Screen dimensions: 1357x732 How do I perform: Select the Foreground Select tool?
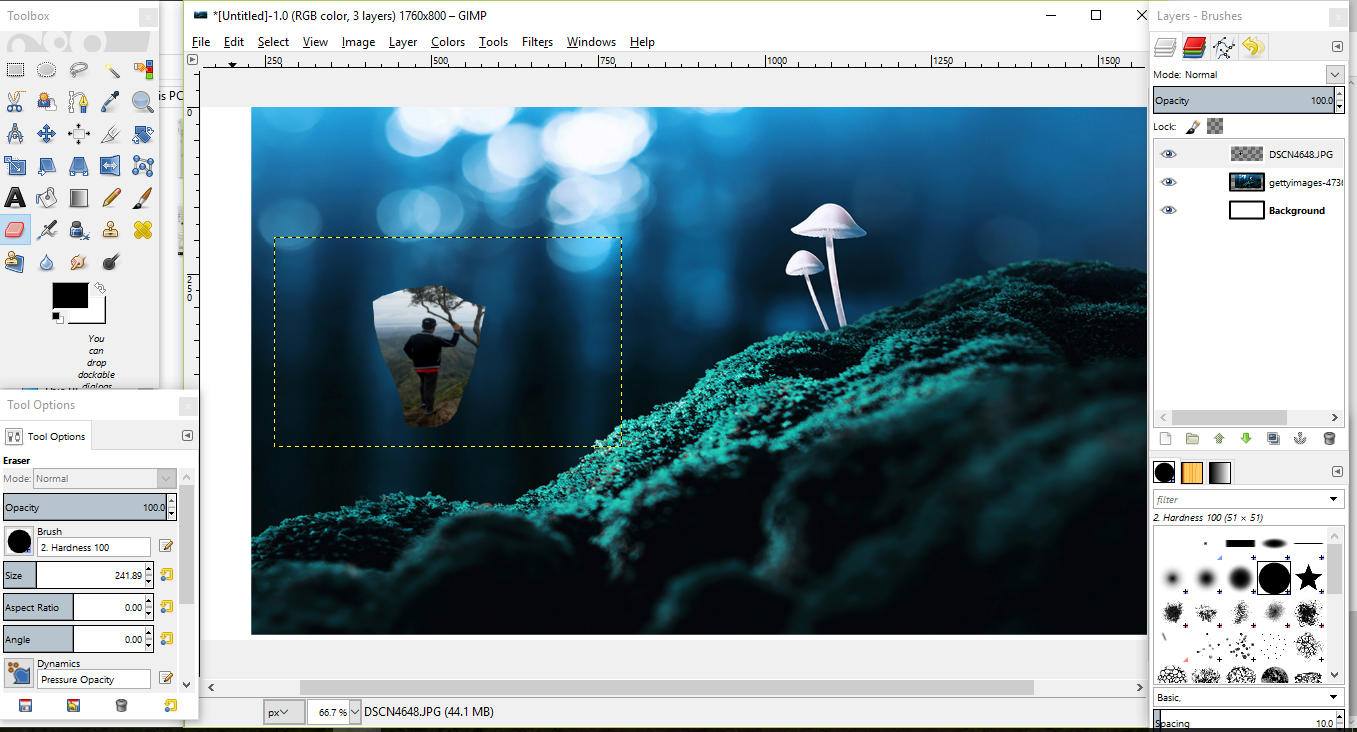tap(47, 102)
